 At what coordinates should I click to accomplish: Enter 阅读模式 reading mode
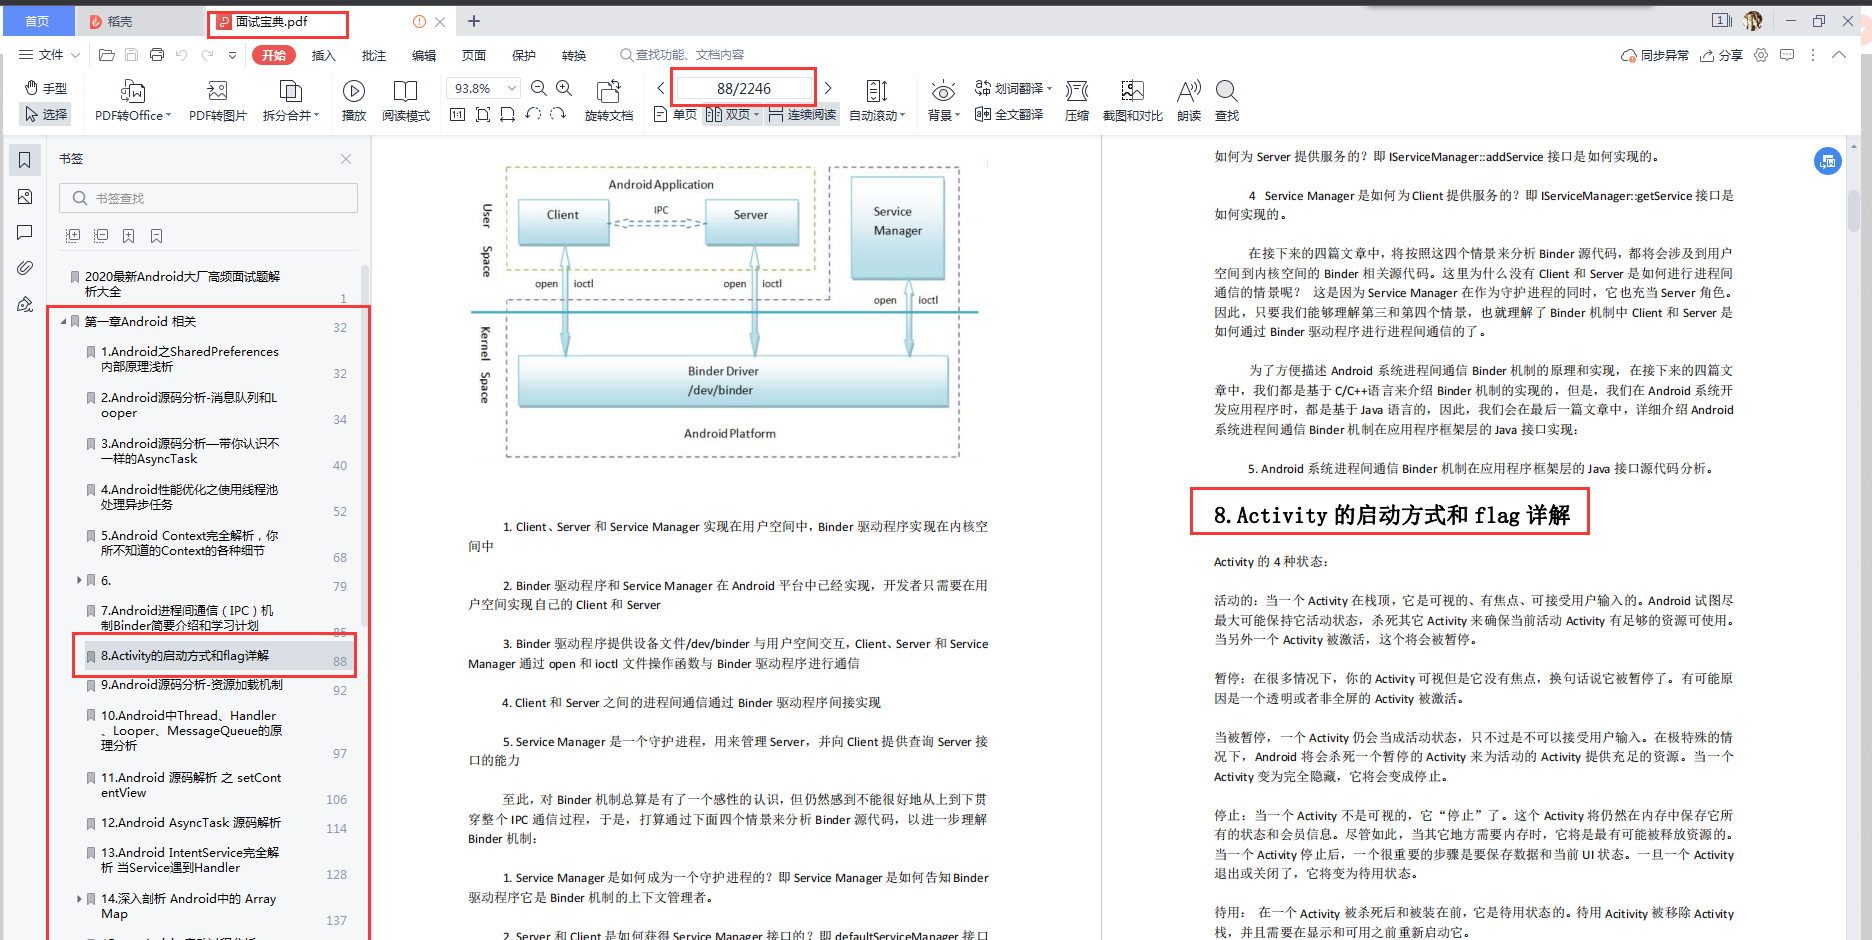pos(405,102)
